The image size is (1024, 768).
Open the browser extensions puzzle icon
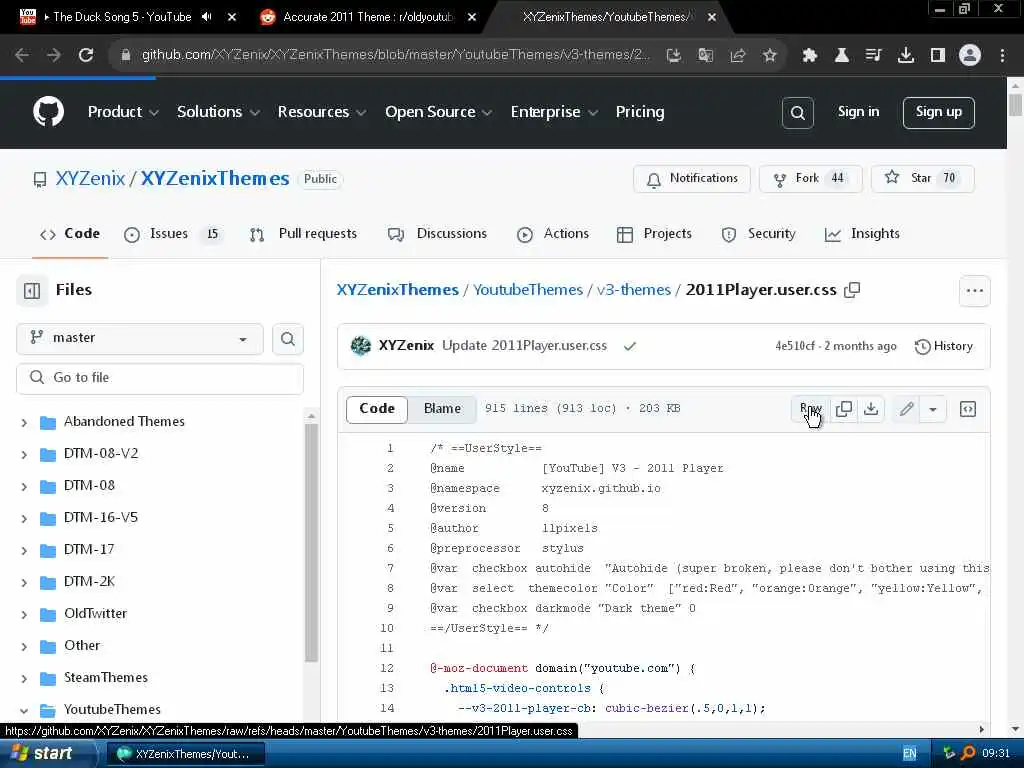[810, 56]
